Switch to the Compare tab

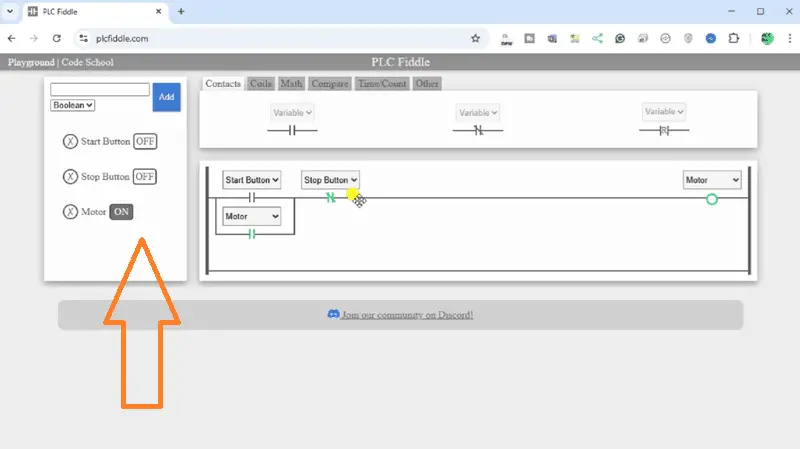[330, 84]
